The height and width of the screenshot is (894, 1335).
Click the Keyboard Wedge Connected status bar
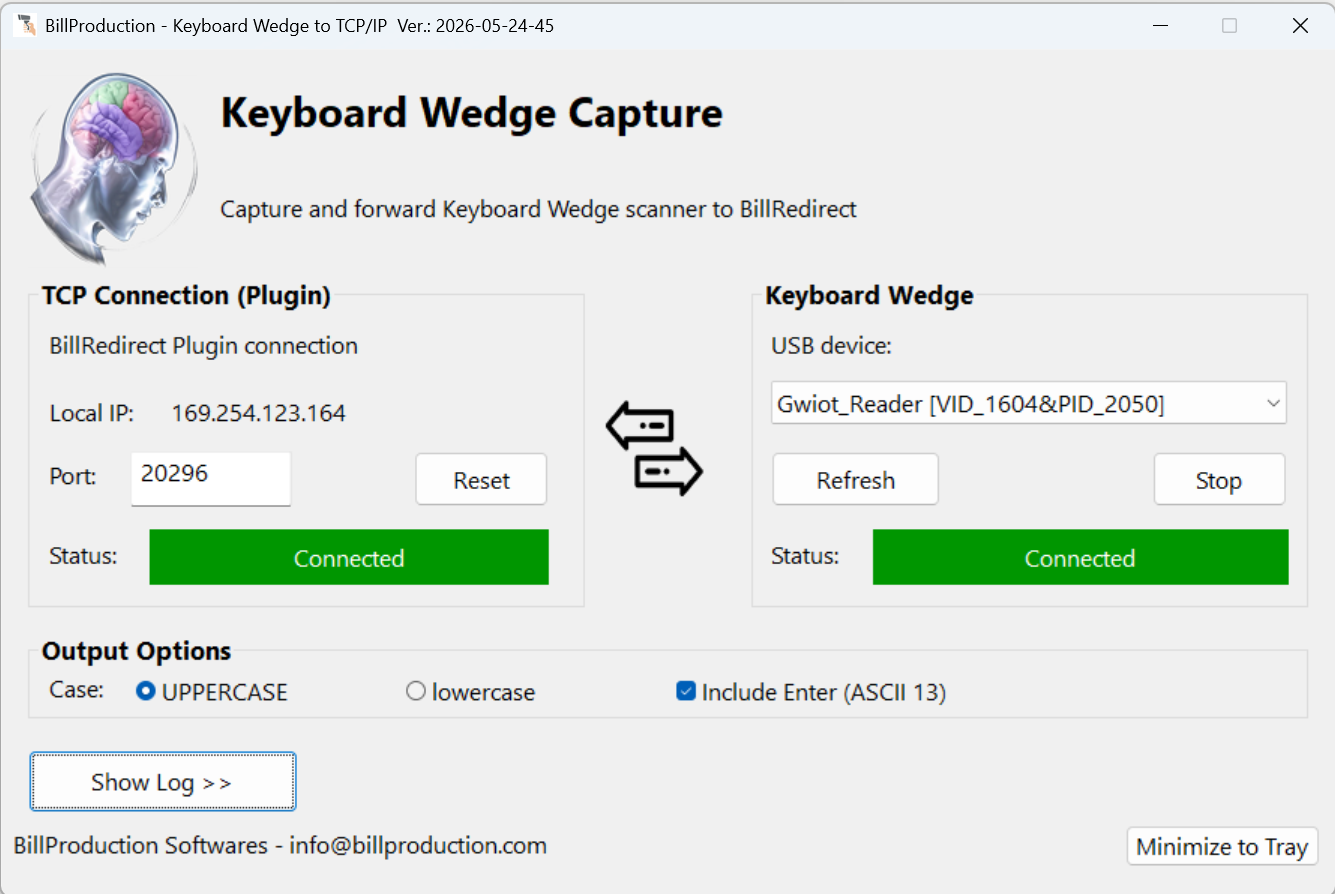[1080, 557]
